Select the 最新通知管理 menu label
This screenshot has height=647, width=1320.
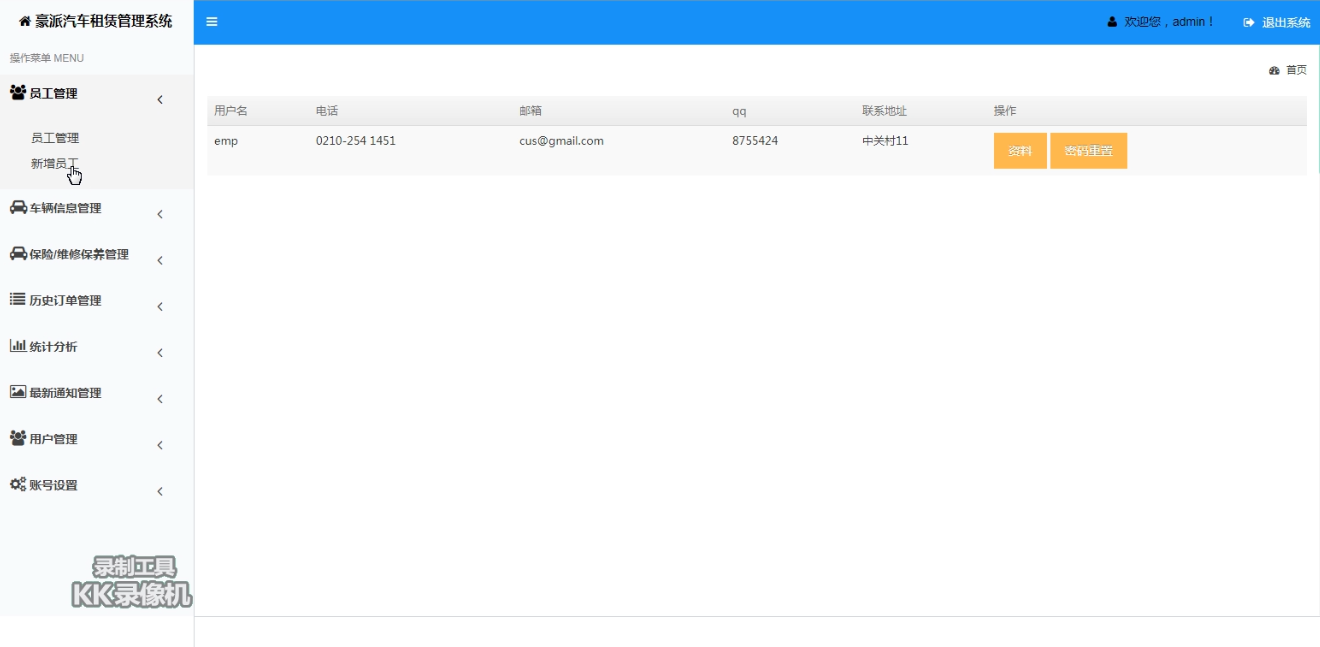pyautogui.click(x=66, y=393)
